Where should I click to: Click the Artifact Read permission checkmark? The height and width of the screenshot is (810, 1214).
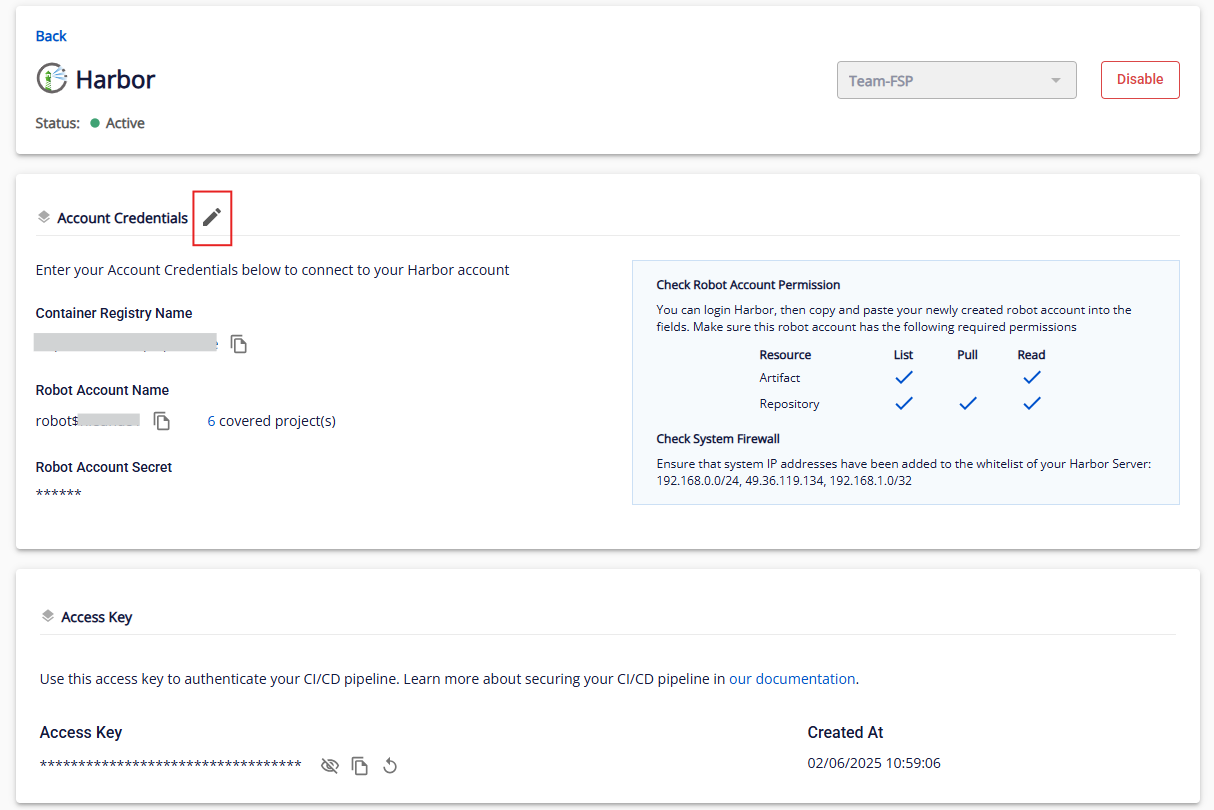pos(1032,377)
